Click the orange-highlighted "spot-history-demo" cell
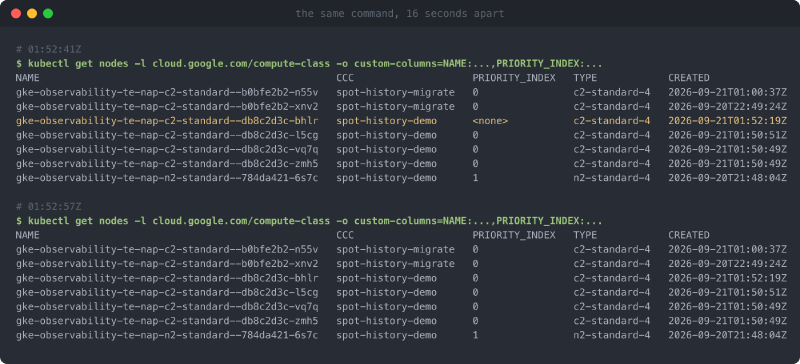 click(x=387, y=121)
